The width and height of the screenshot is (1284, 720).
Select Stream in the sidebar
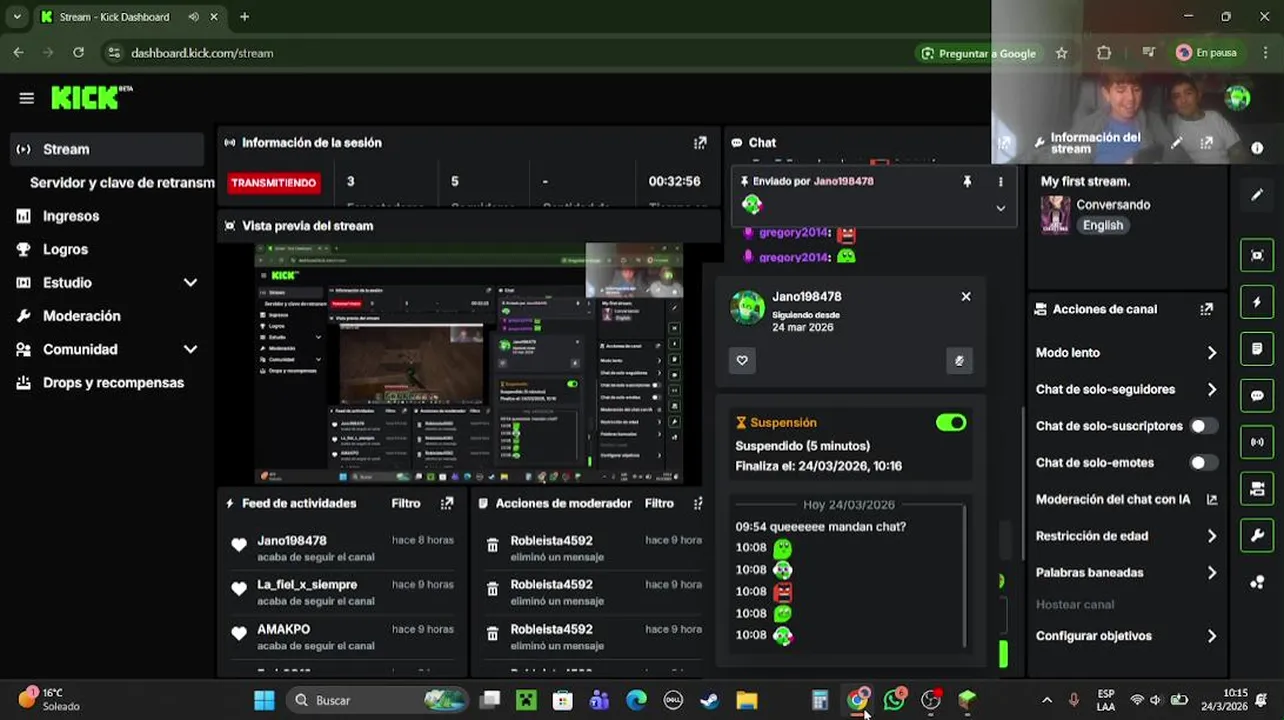pyautogui.click(x=106, y=149)
